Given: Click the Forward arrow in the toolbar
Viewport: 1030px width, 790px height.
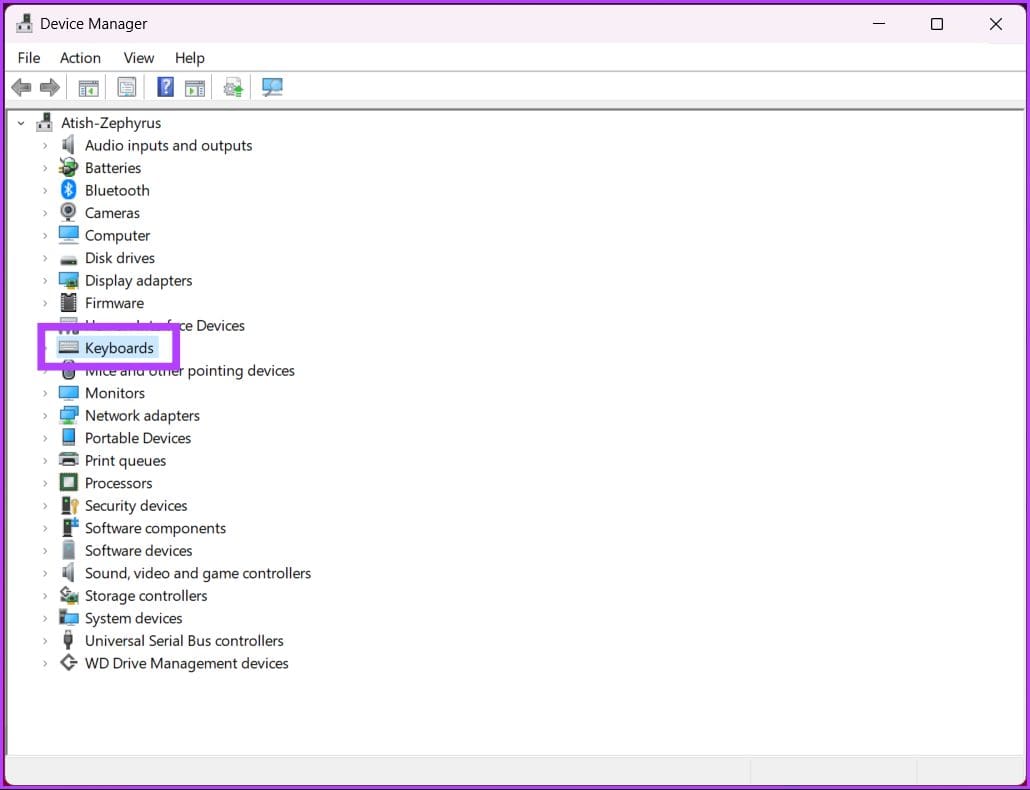Looking at the screenshot, I should (x=50, y=87).
